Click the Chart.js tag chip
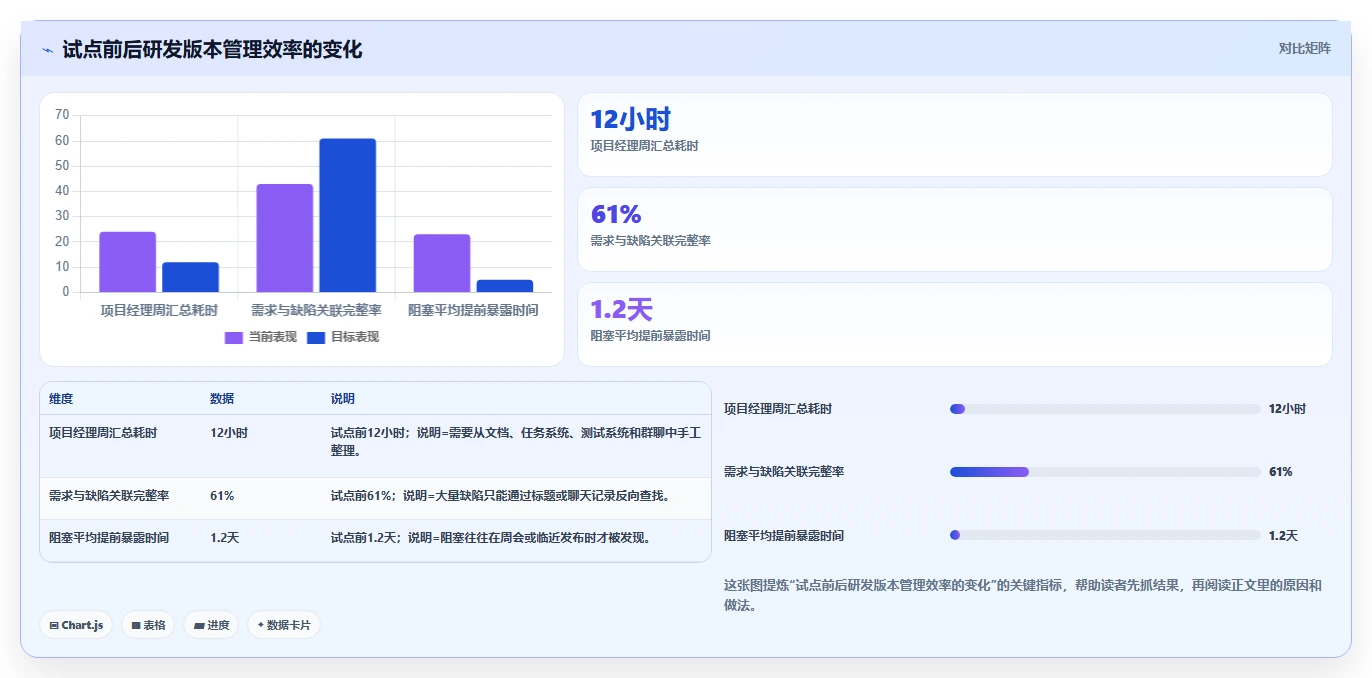Viewport: 1372px width, 678px height. coord(77,625)
